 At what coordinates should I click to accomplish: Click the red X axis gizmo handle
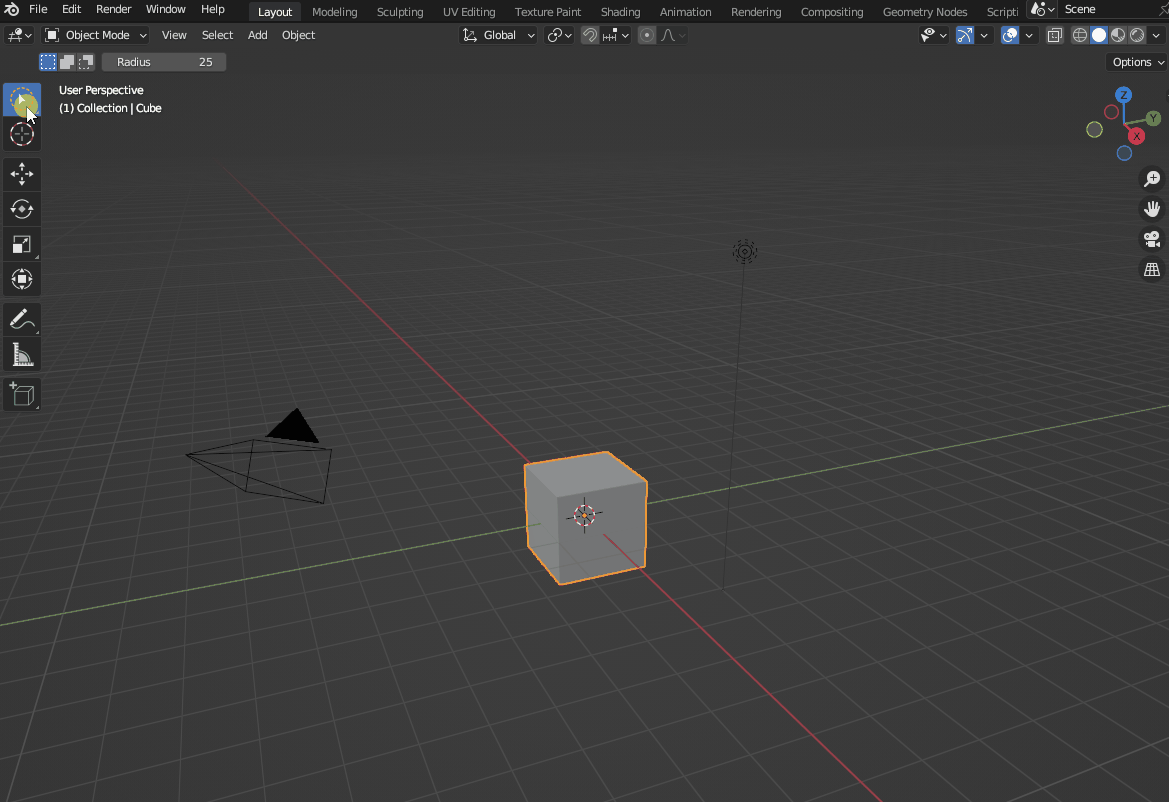(1136, 136)
